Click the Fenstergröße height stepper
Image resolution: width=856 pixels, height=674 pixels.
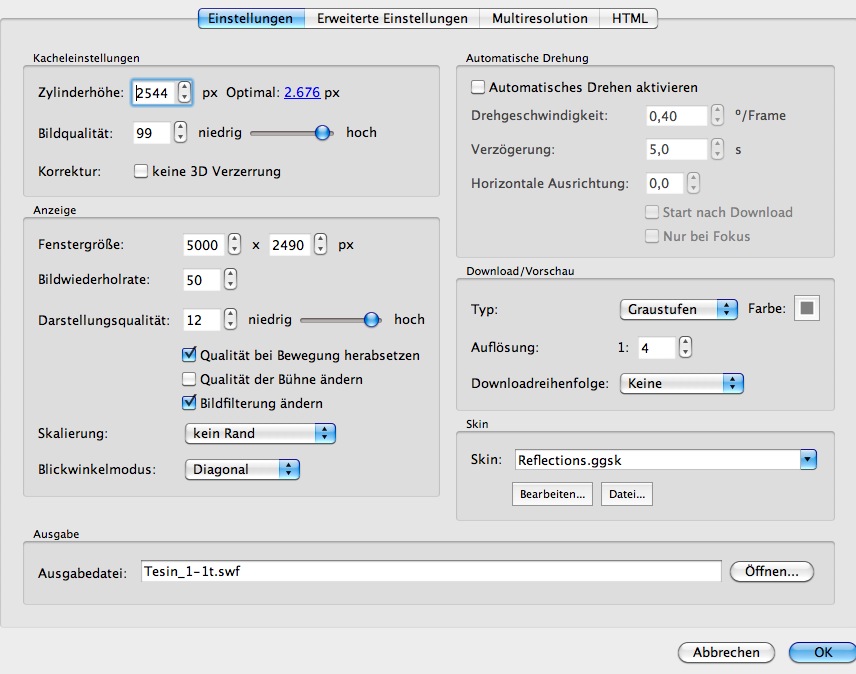tap(320, 245)
